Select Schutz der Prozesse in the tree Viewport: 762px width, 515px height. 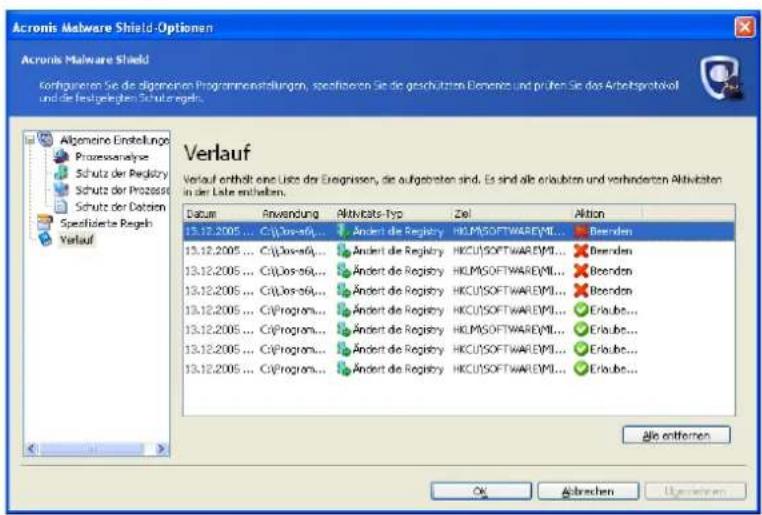tap(122, 190)
